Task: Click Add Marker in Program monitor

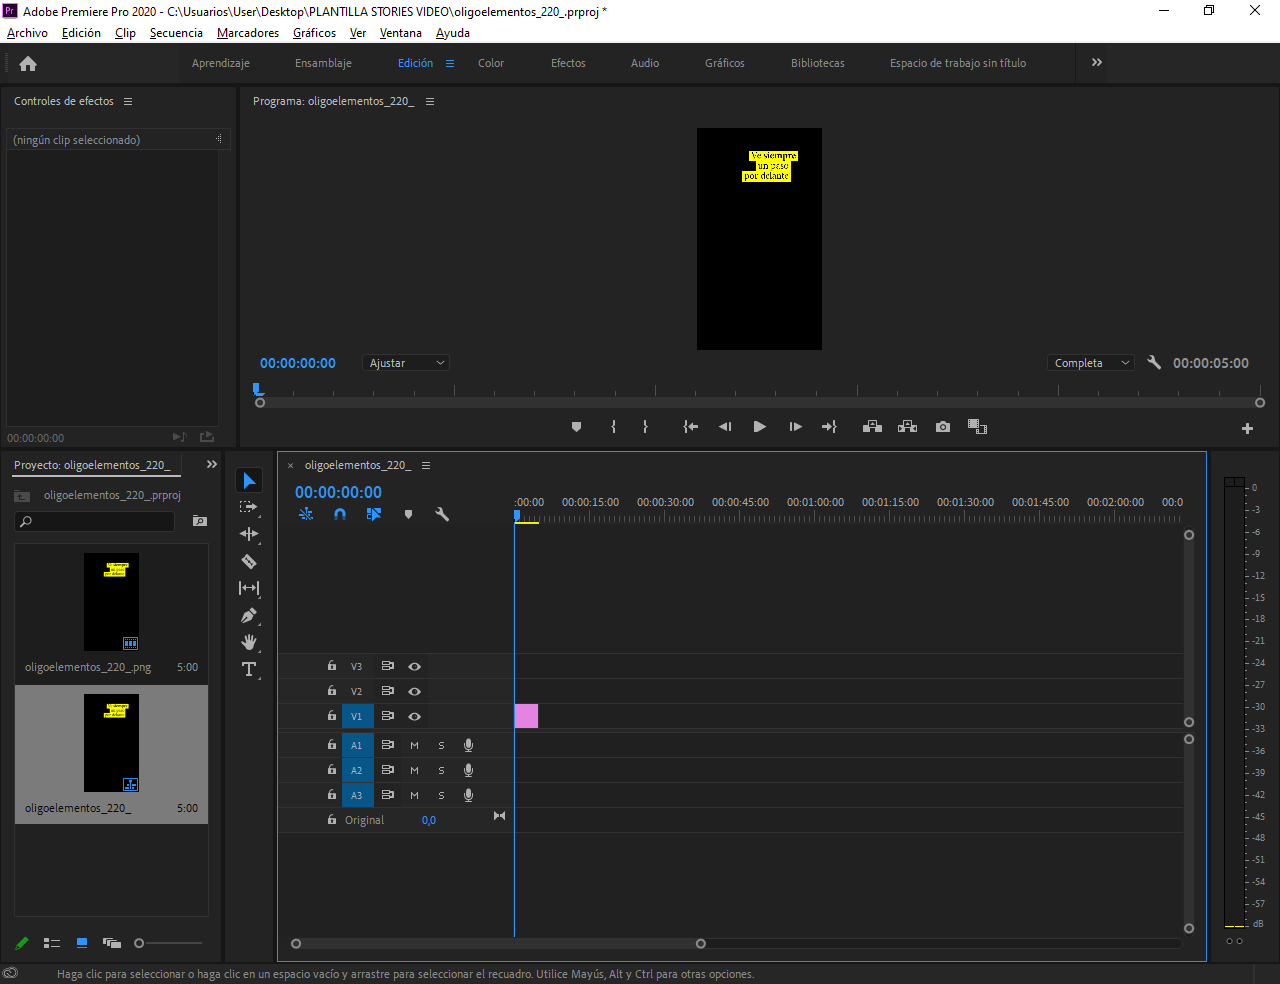Action: 576,427
